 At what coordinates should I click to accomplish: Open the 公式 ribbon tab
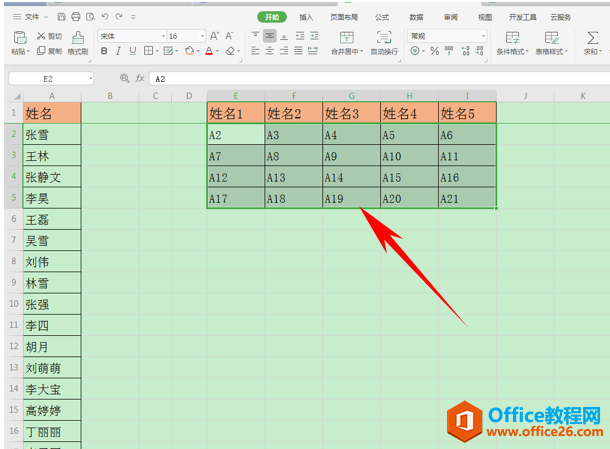382,17
